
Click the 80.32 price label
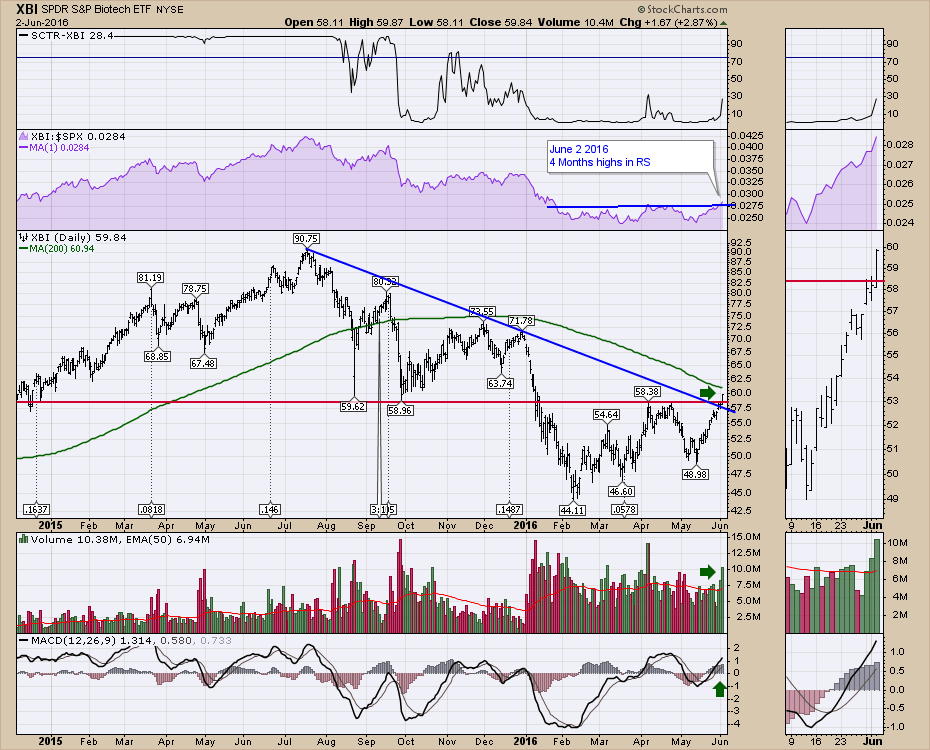tap(386, 281)
